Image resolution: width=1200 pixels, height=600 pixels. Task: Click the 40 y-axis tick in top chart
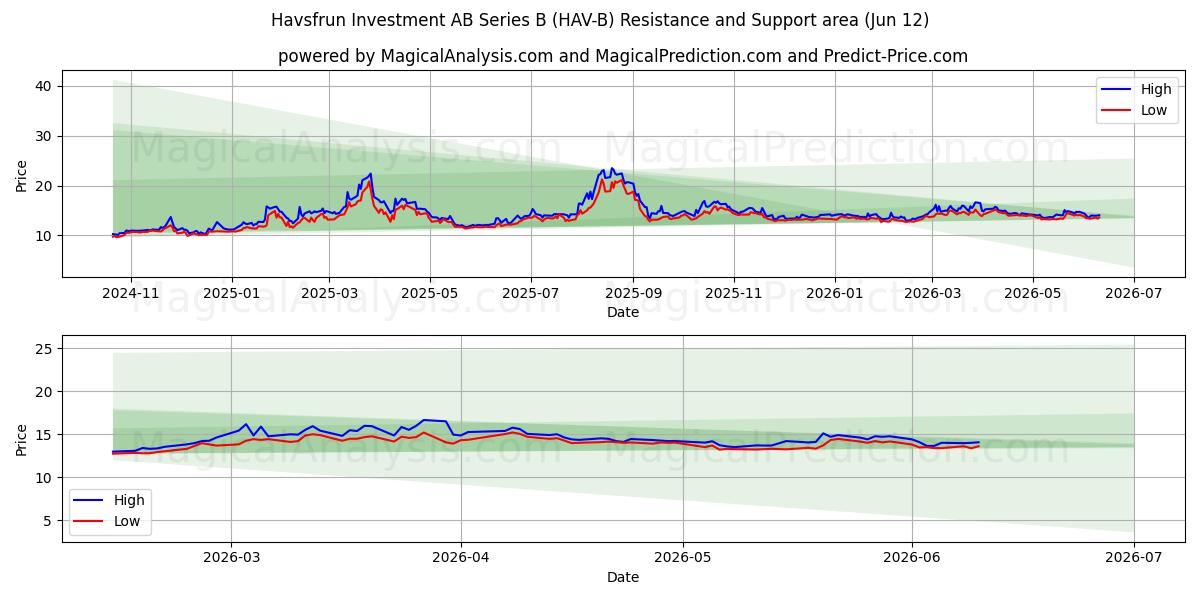(x=46, y=86)
